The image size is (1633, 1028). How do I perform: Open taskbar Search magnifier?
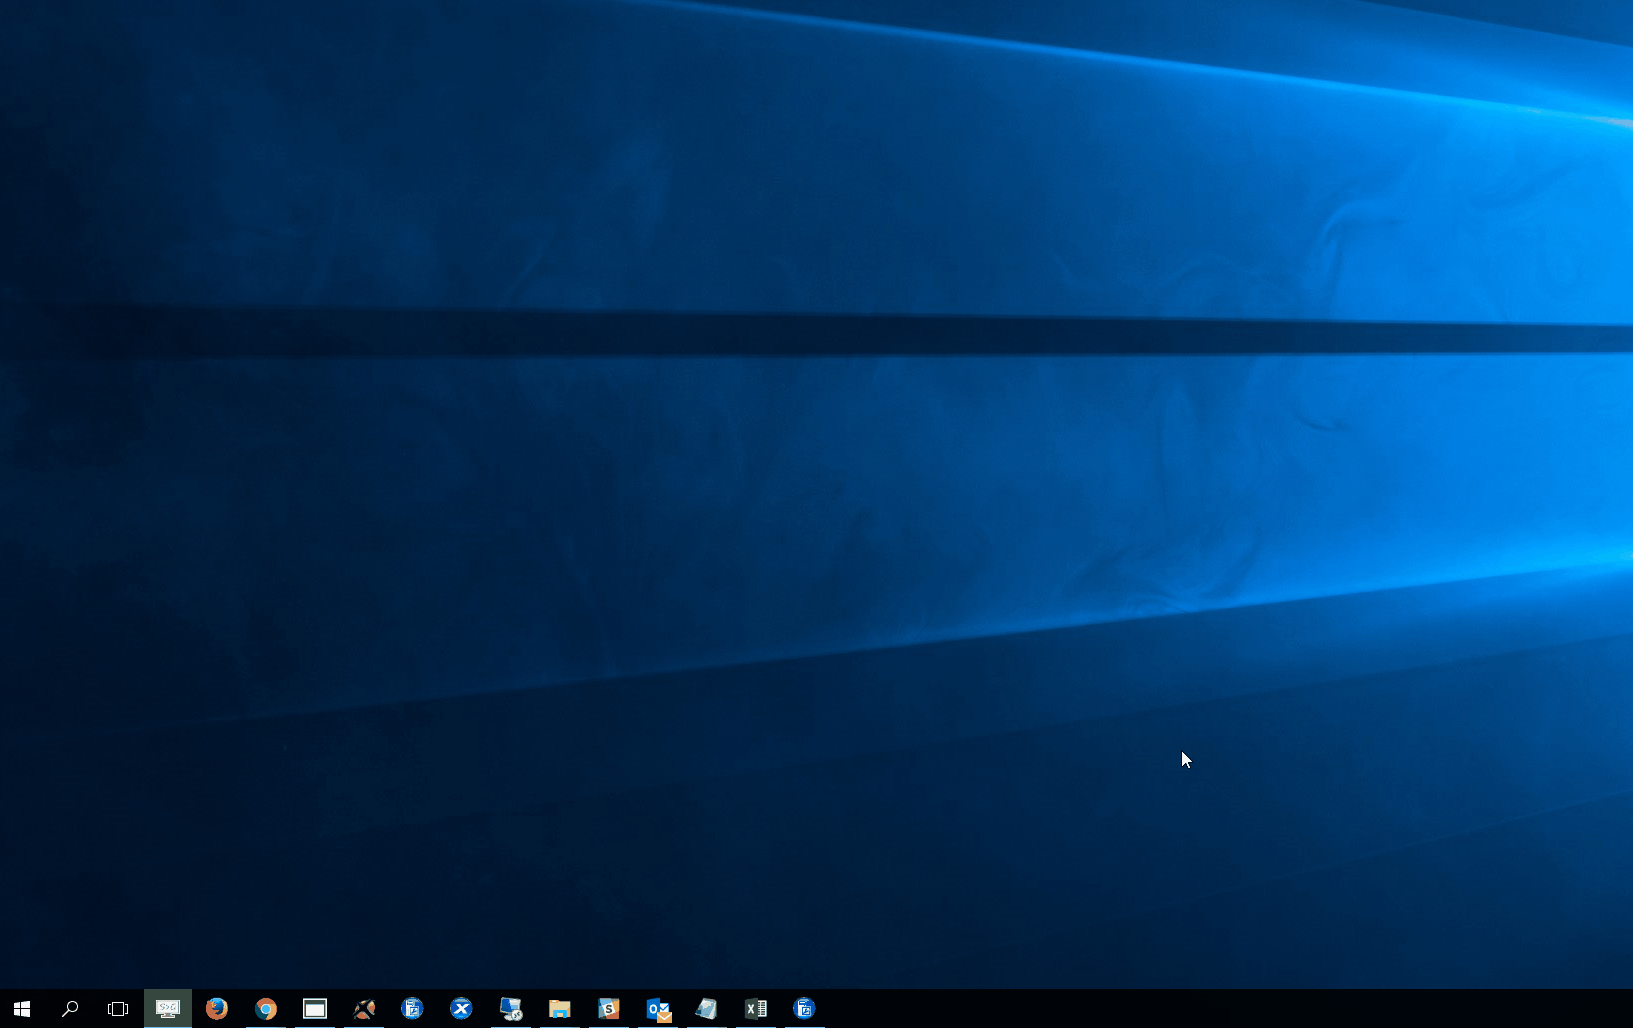70,1009
